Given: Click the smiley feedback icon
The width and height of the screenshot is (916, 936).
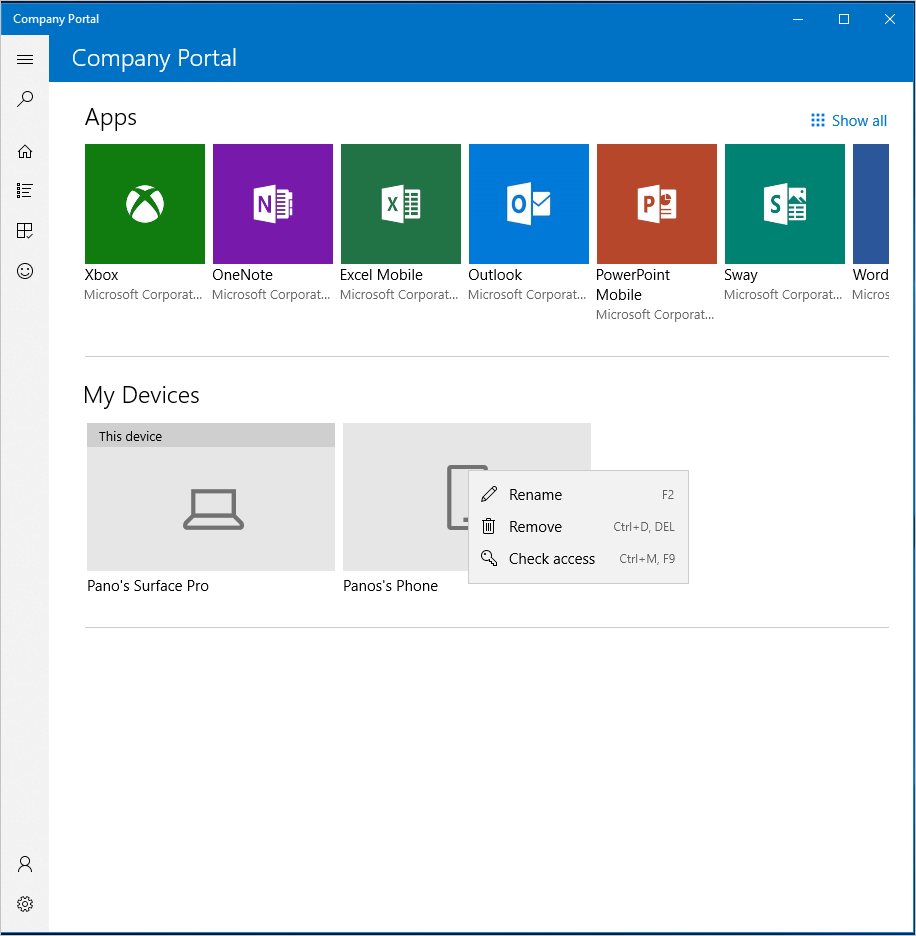Looking at the screenshot, I should (x=24, y=271).
